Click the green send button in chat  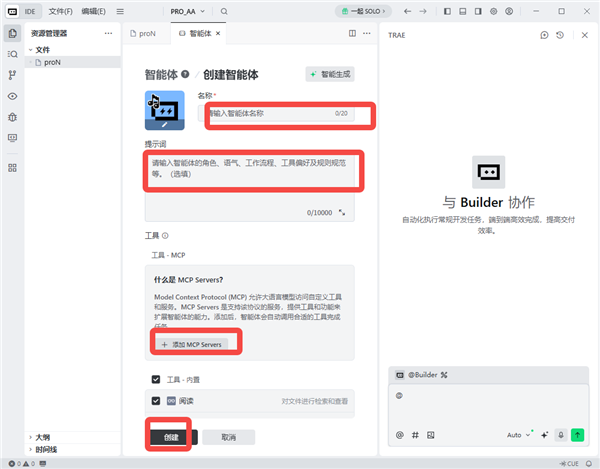click(x=577, y=435)
